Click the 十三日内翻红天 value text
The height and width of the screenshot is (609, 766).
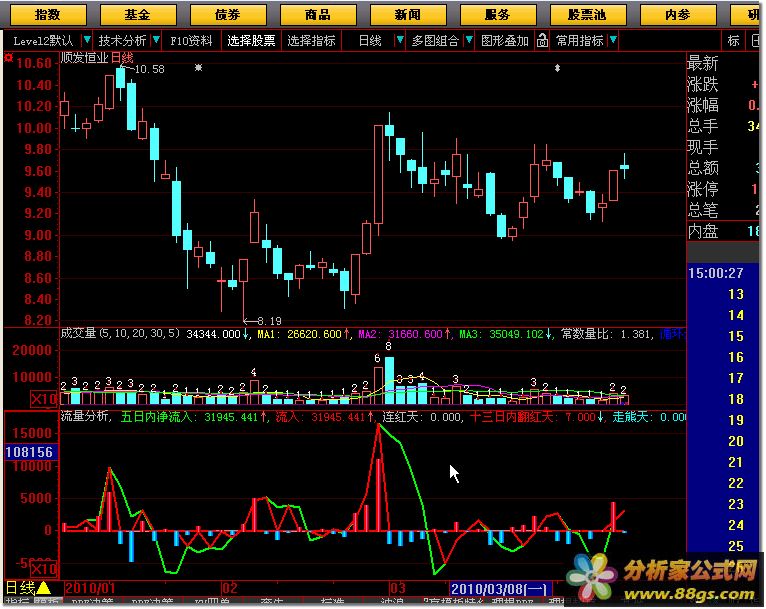point(532,417)
